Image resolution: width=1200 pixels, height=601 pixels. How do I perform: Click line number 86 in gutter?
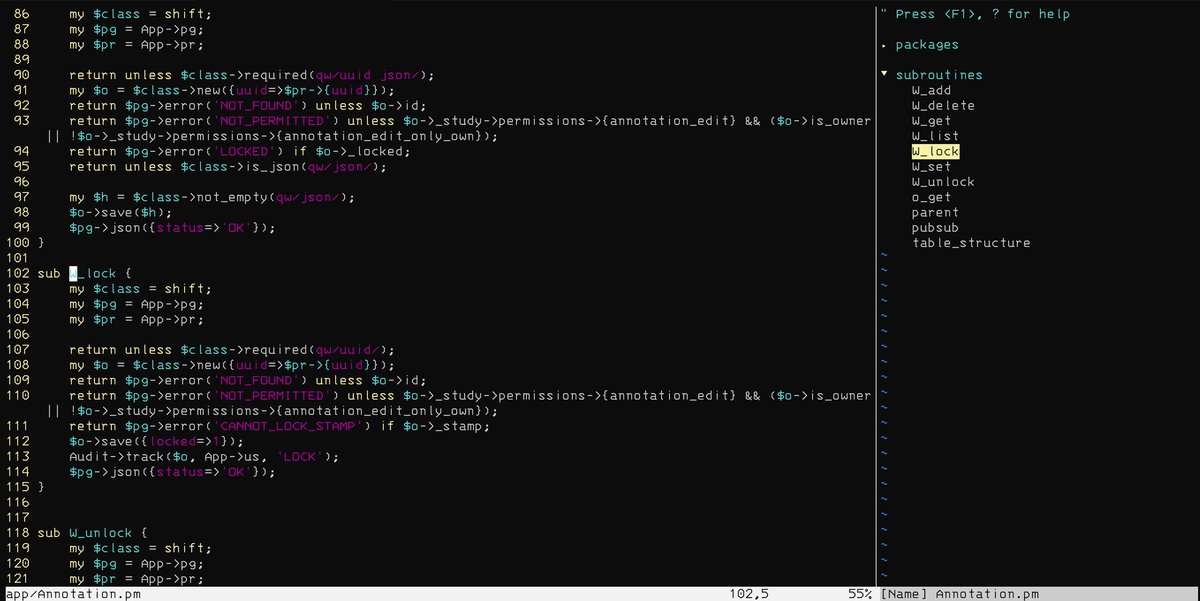pyautogui.click(x=21, y=14)
